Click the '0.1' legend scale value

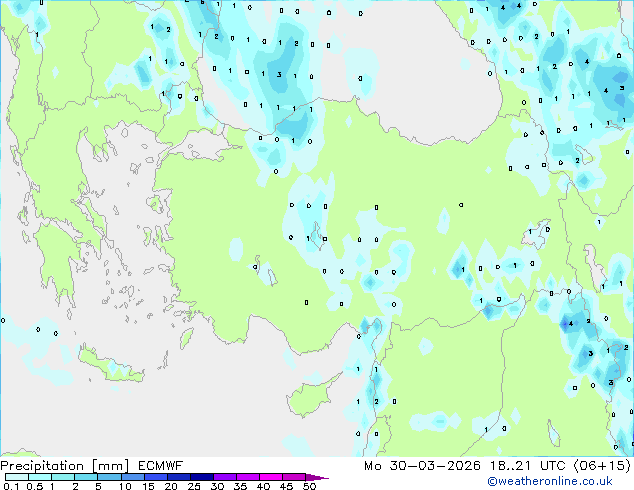pos(11,486)
